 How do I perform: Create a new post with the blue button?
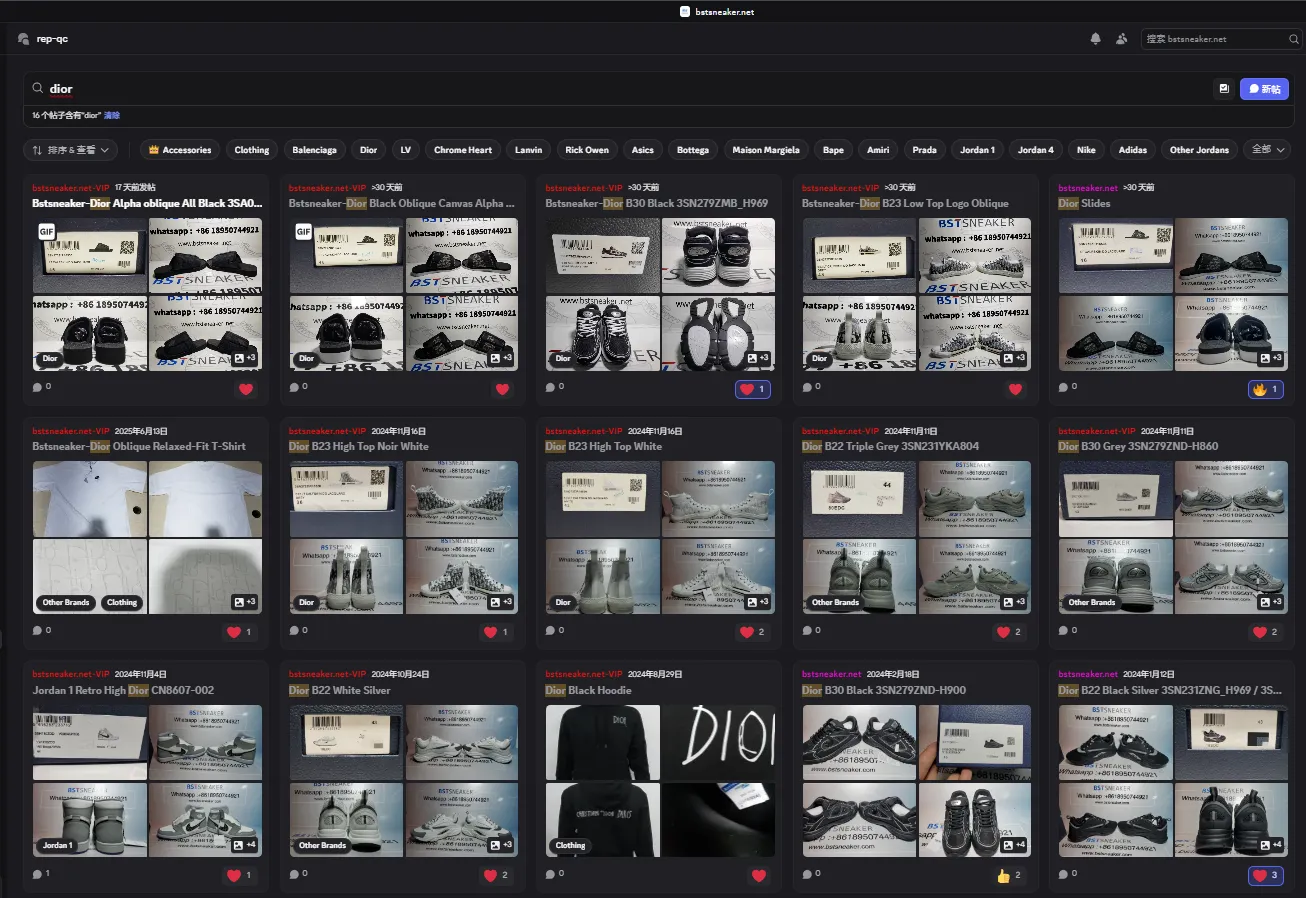tap(1264, 89)
